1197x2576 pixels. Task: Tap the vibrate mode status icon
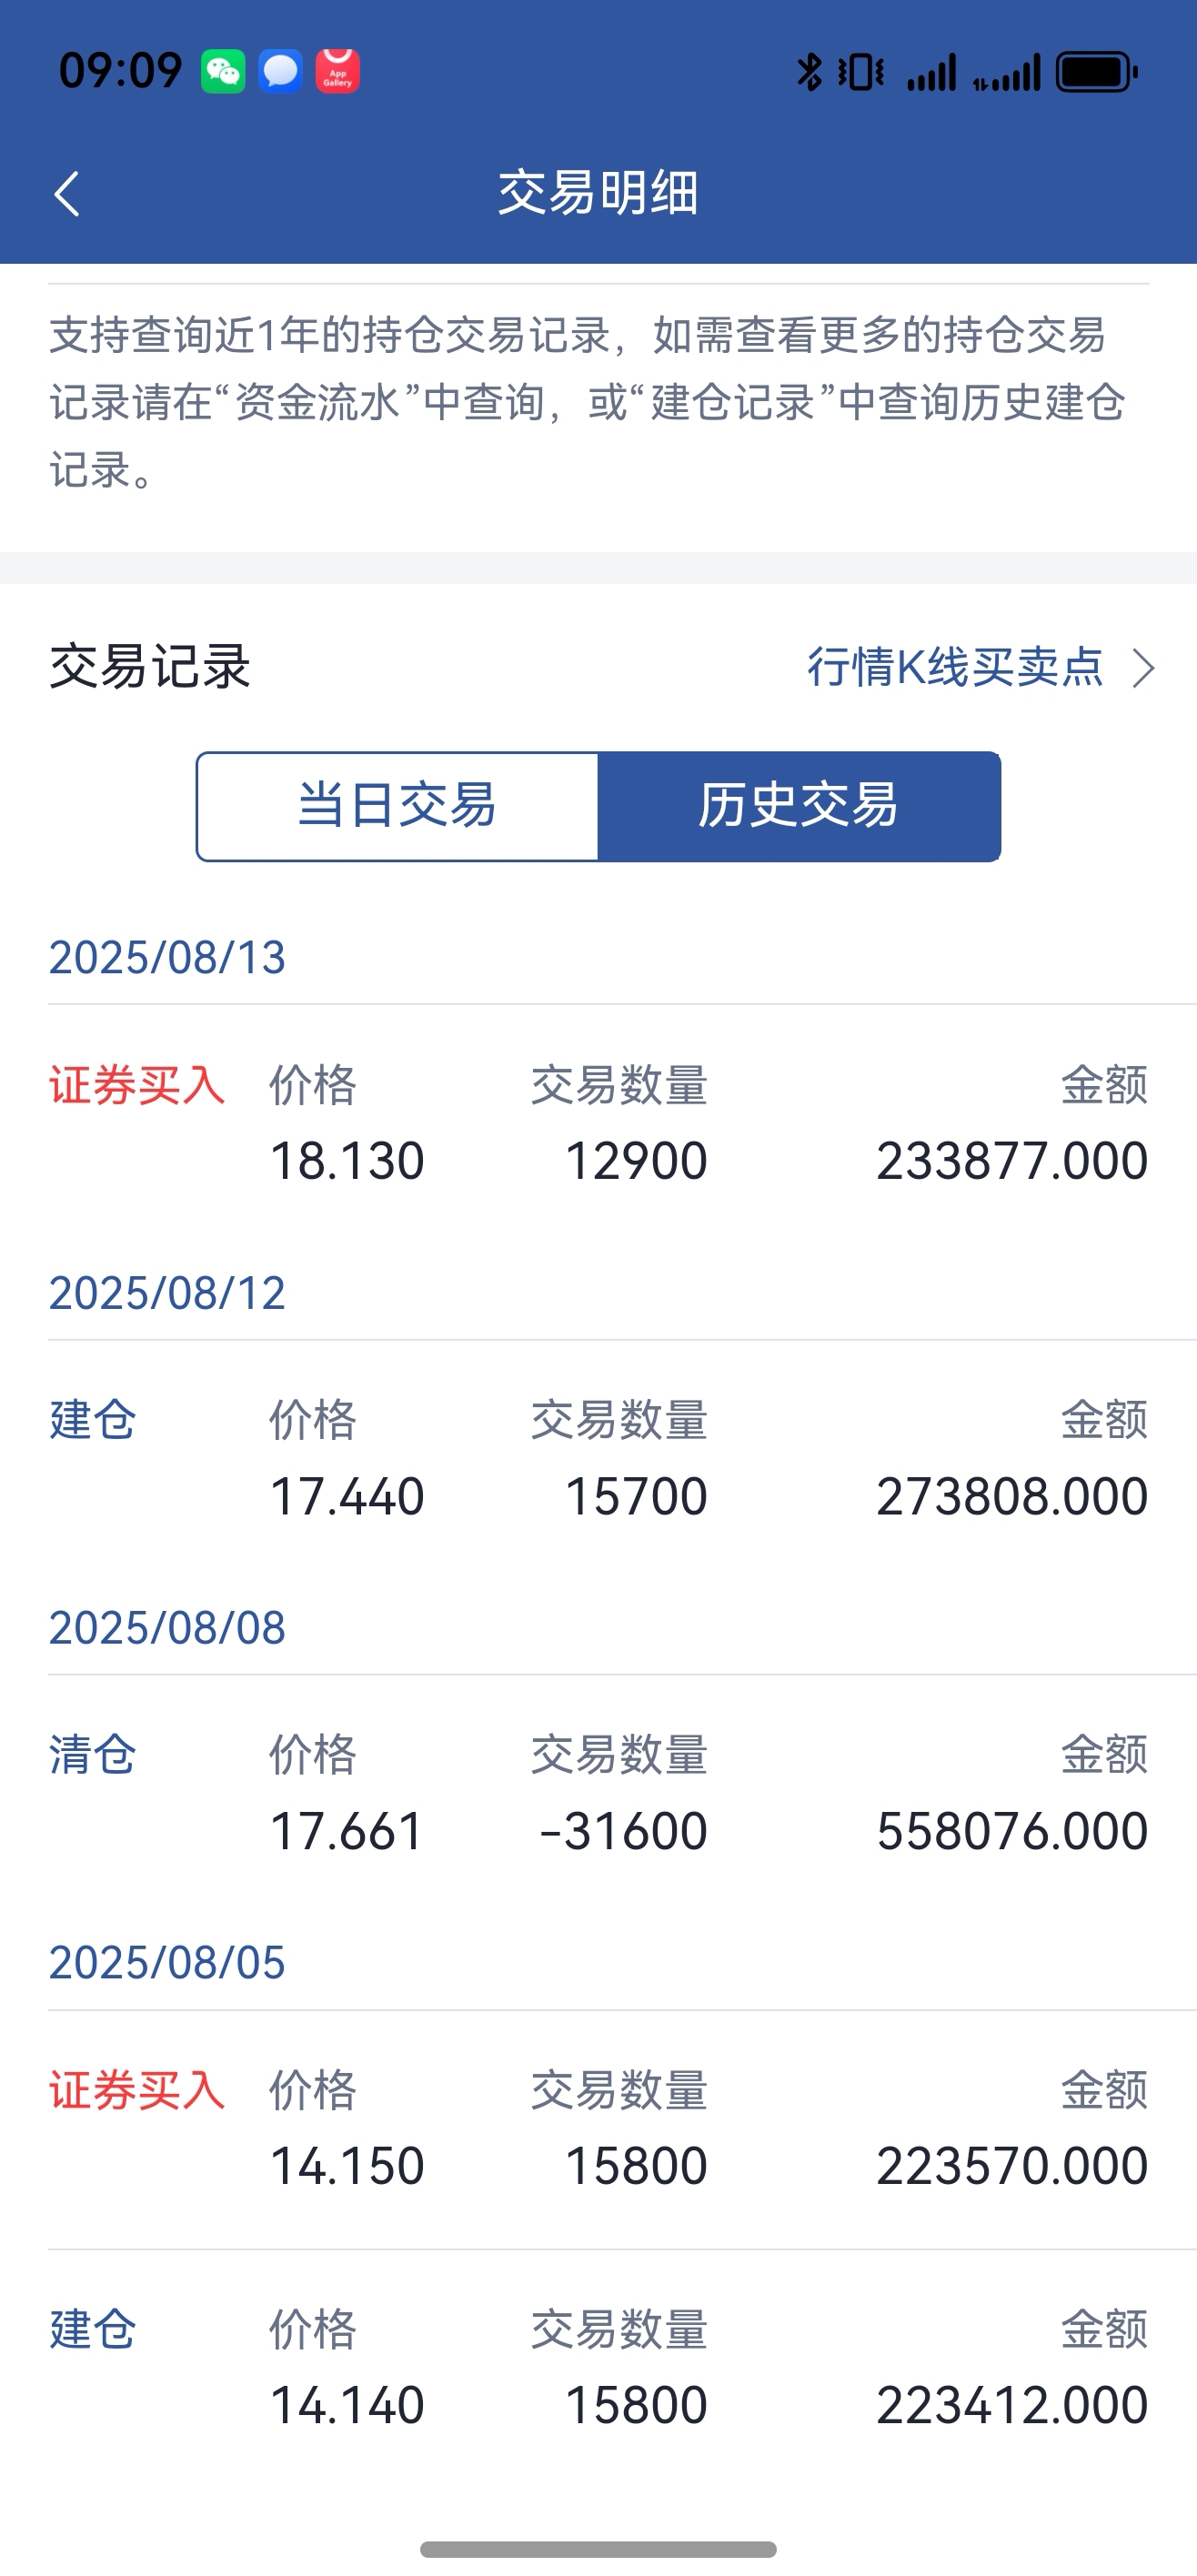pos(861,72)
